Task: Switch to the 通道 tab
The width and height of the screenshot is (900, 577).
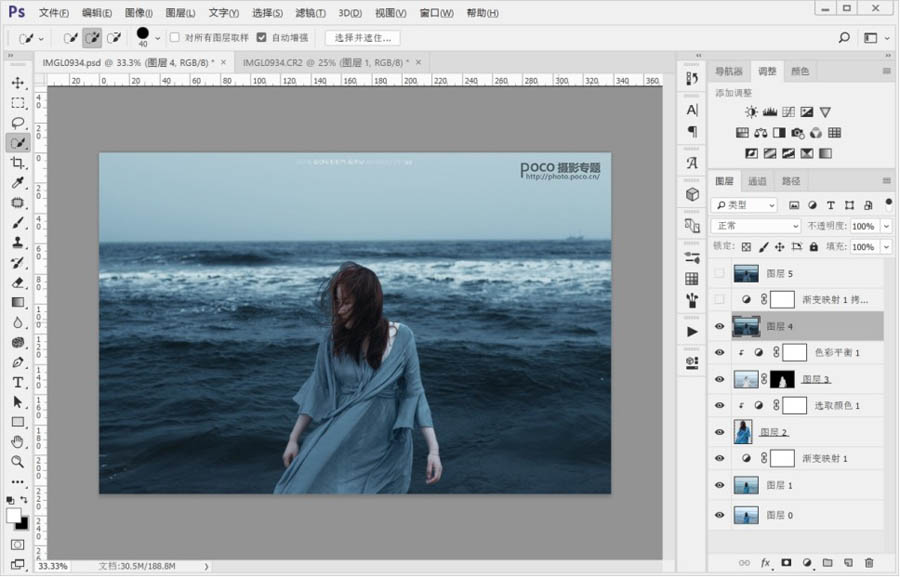Action: (x=757, y=181)
